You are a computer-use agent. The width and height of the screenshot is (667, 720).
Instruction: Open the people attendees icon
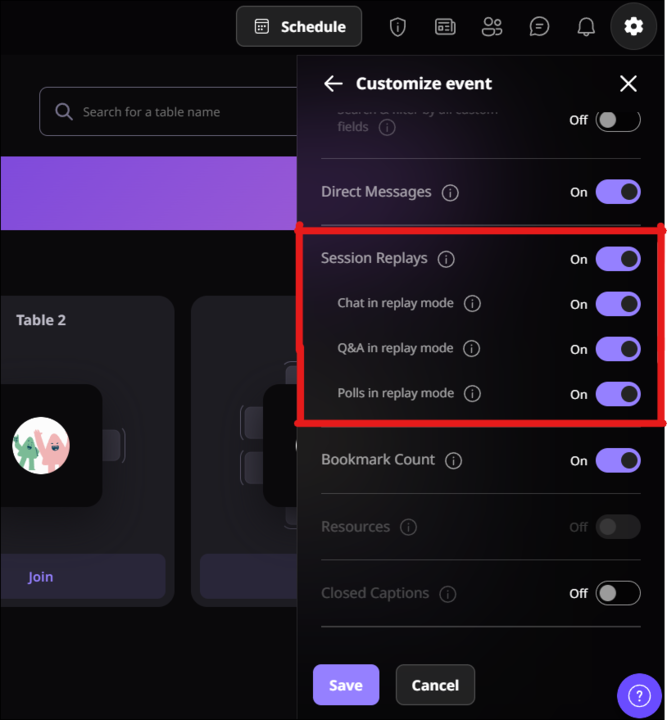(492, 27)
